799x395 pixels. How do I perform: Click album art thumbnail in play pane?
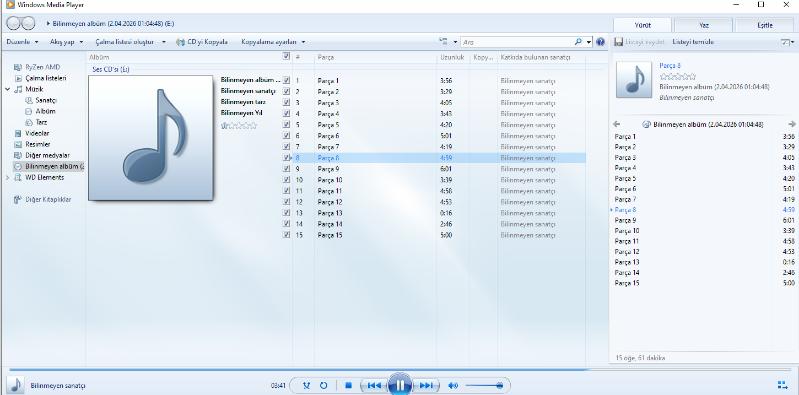pyautogui.click(x=634, y=80)
